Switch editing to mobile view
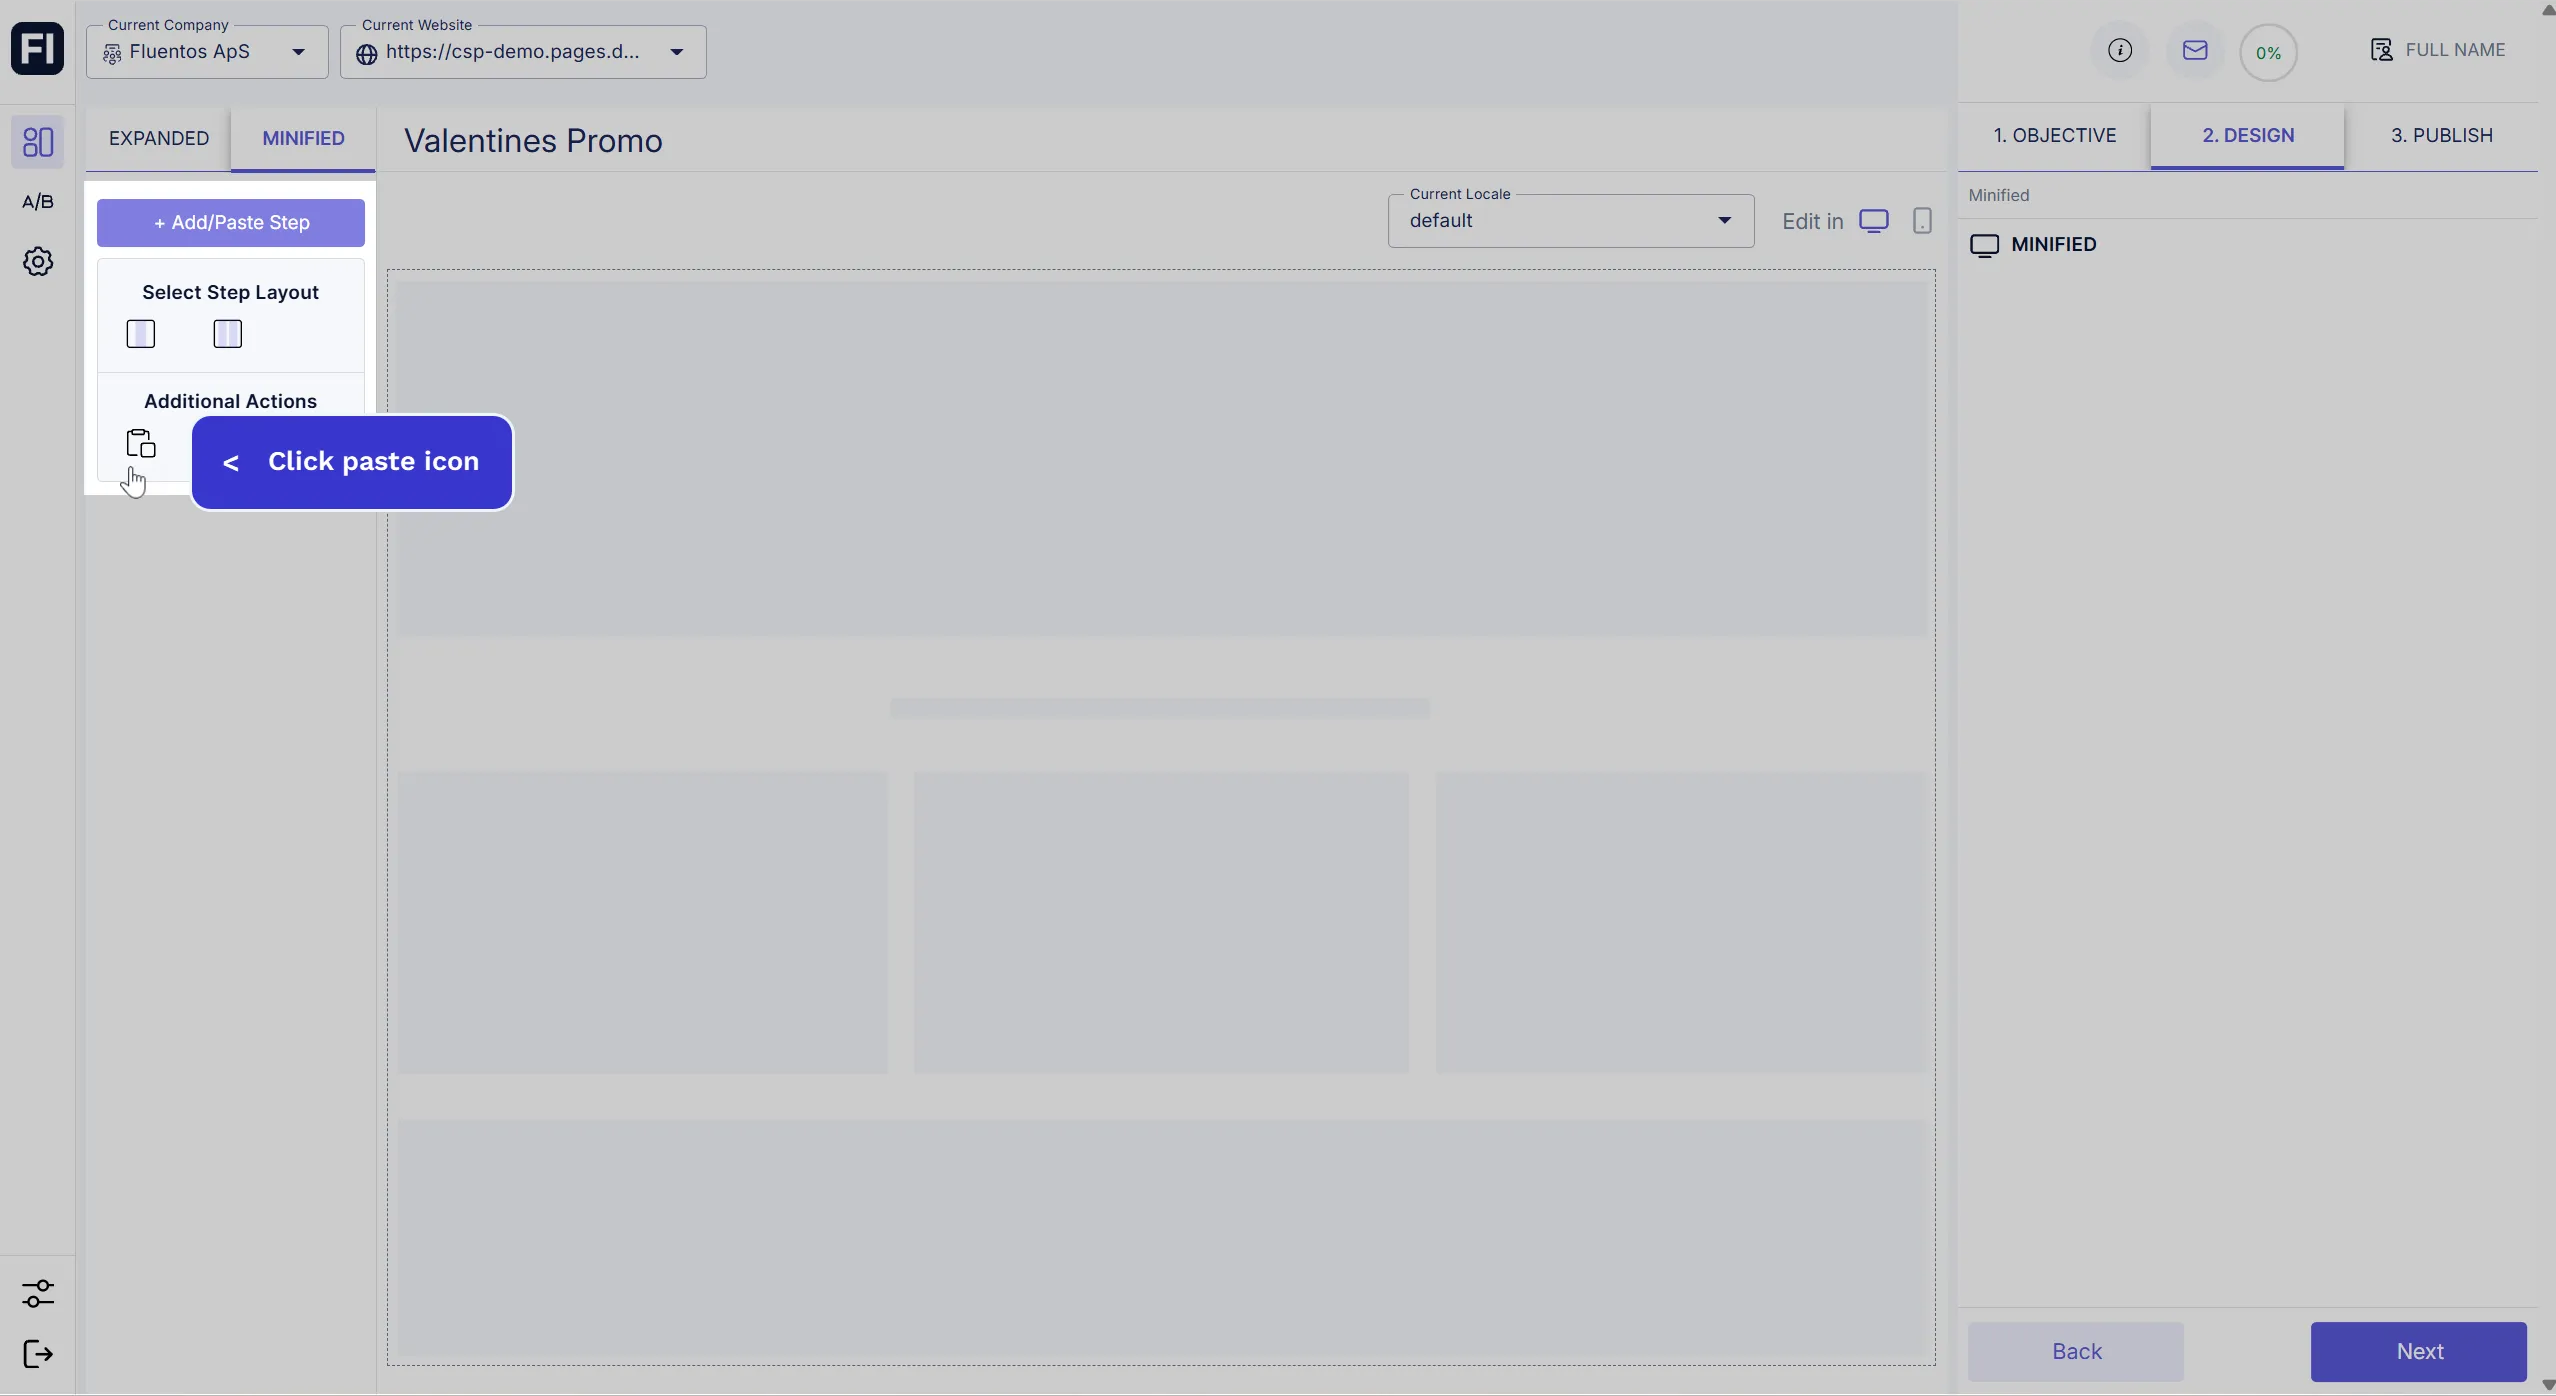The image size is (2556, 1396). [1922, 221]
